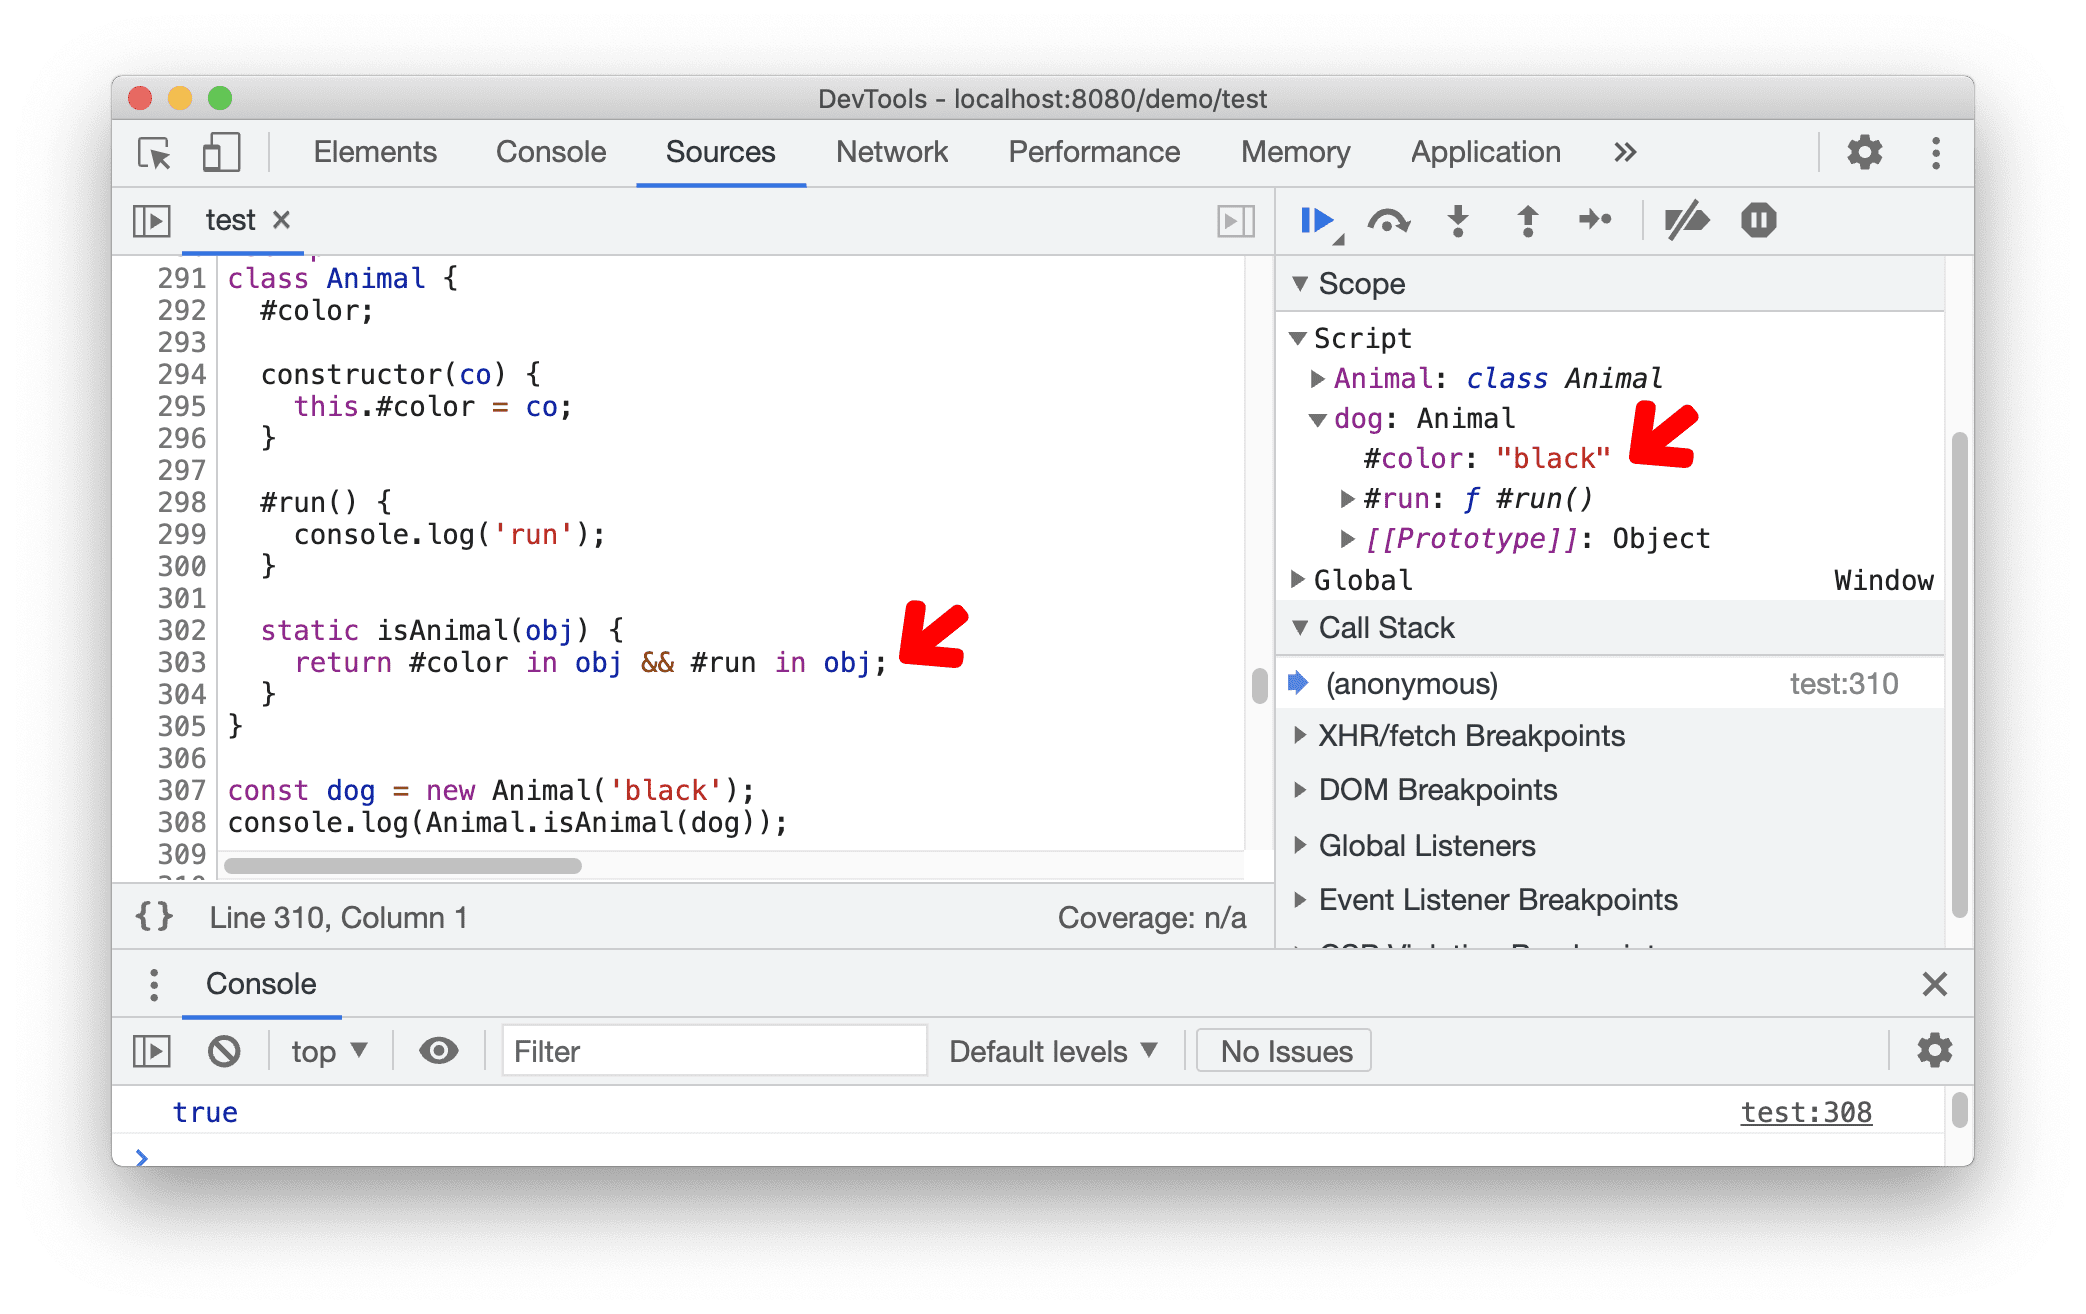The width and height of the screenshot is (2086, 1314).
Task: Click the test:308 source link in Console
Action: tap(1810, 1111)
